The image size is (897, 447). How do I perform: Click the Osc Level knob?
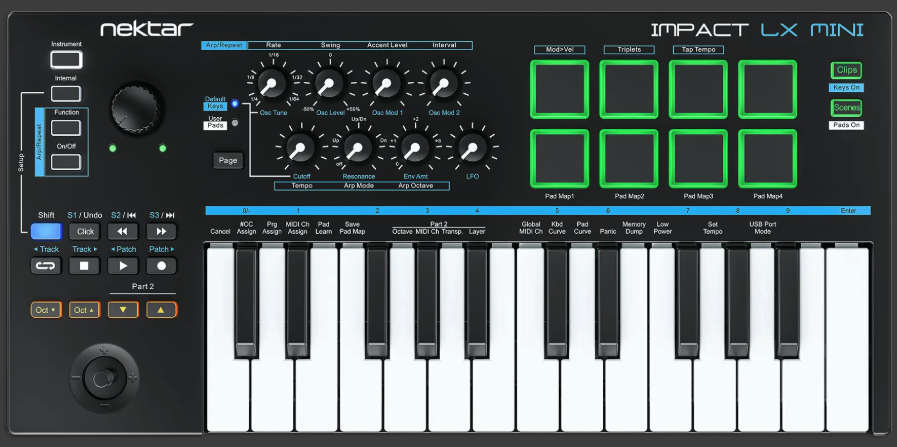[329, 85]
